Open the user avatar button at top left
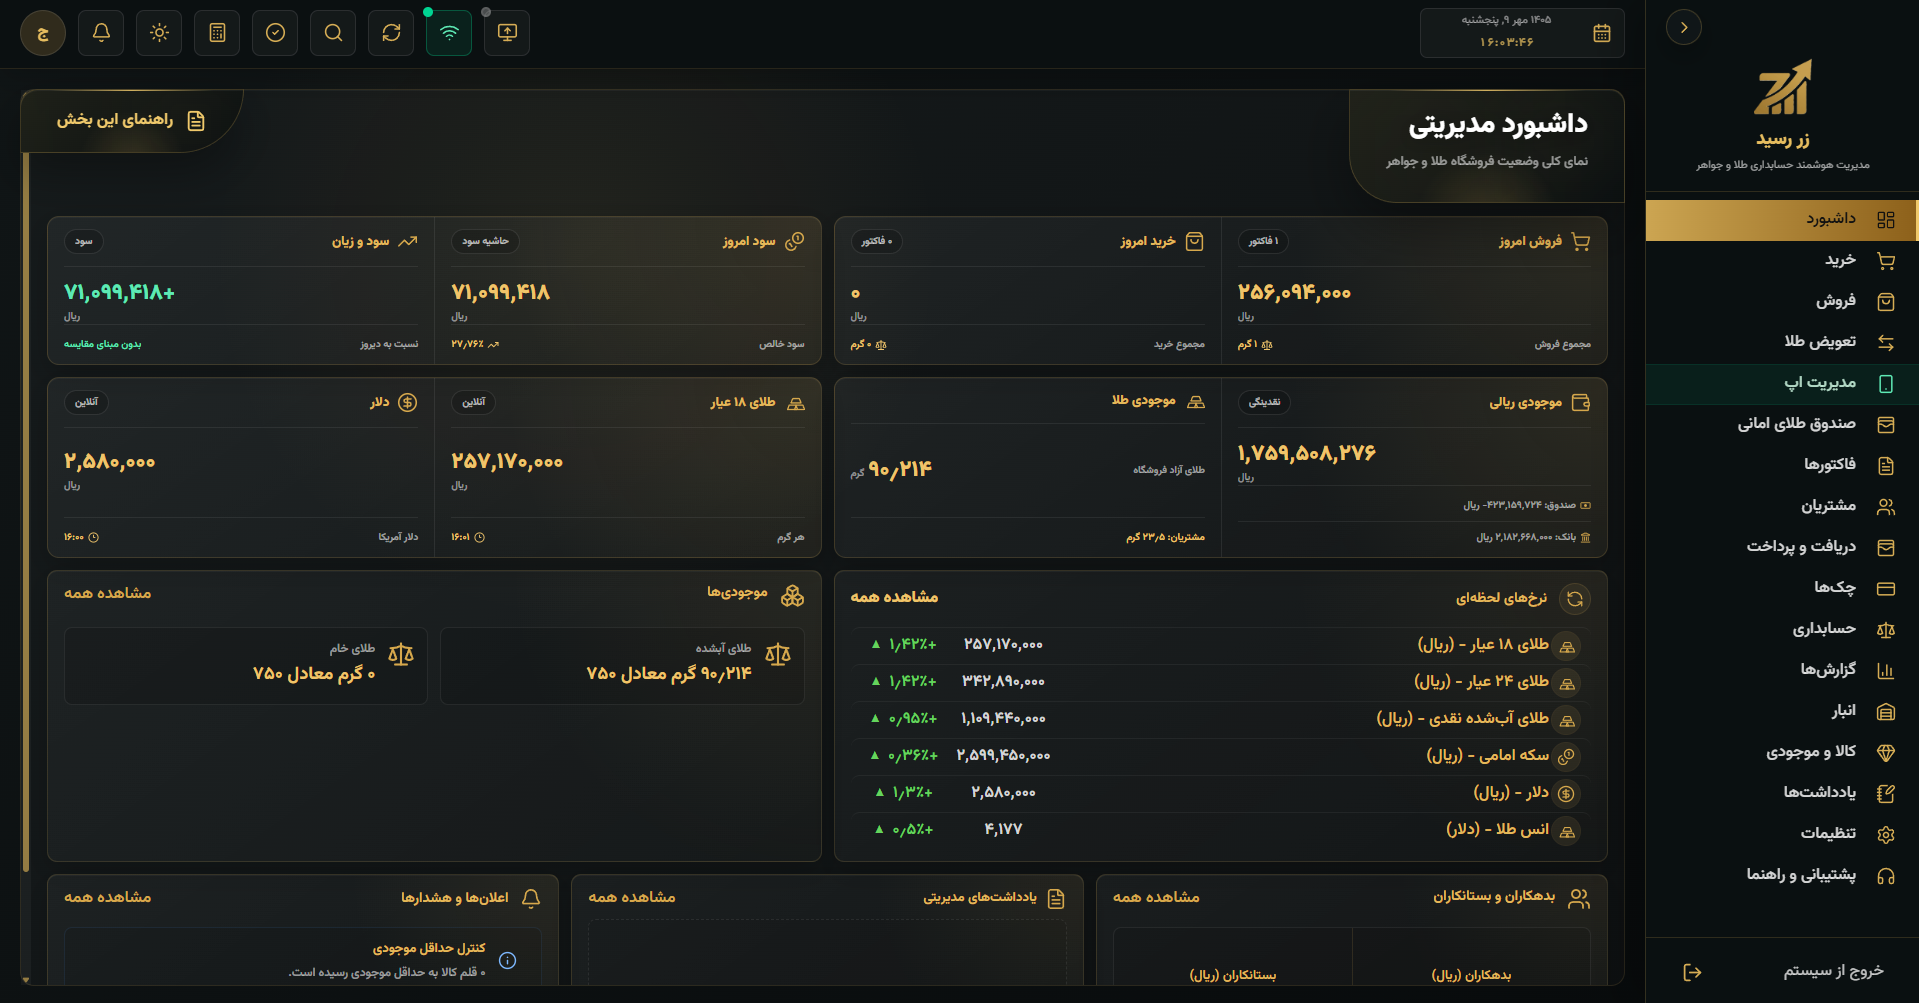This screenshot has width=1919, height=1003. (x=43, y=33)
